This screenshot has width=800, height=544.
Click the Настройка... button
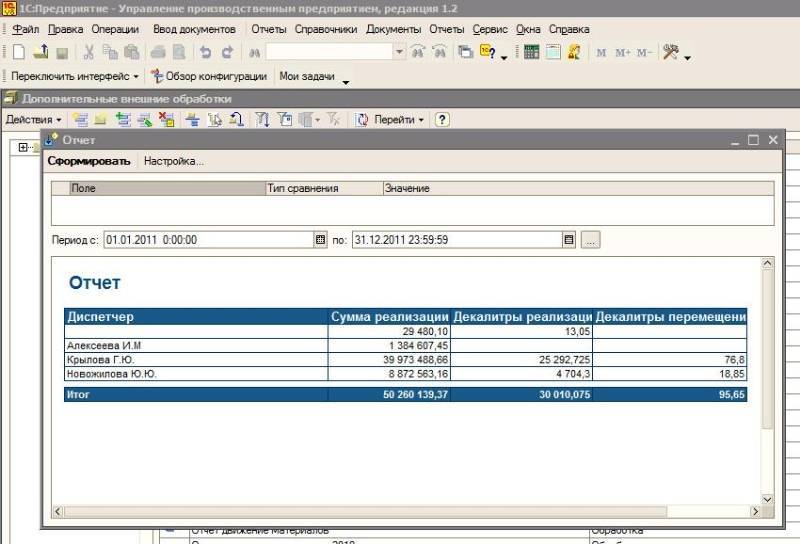click(174, 161)
